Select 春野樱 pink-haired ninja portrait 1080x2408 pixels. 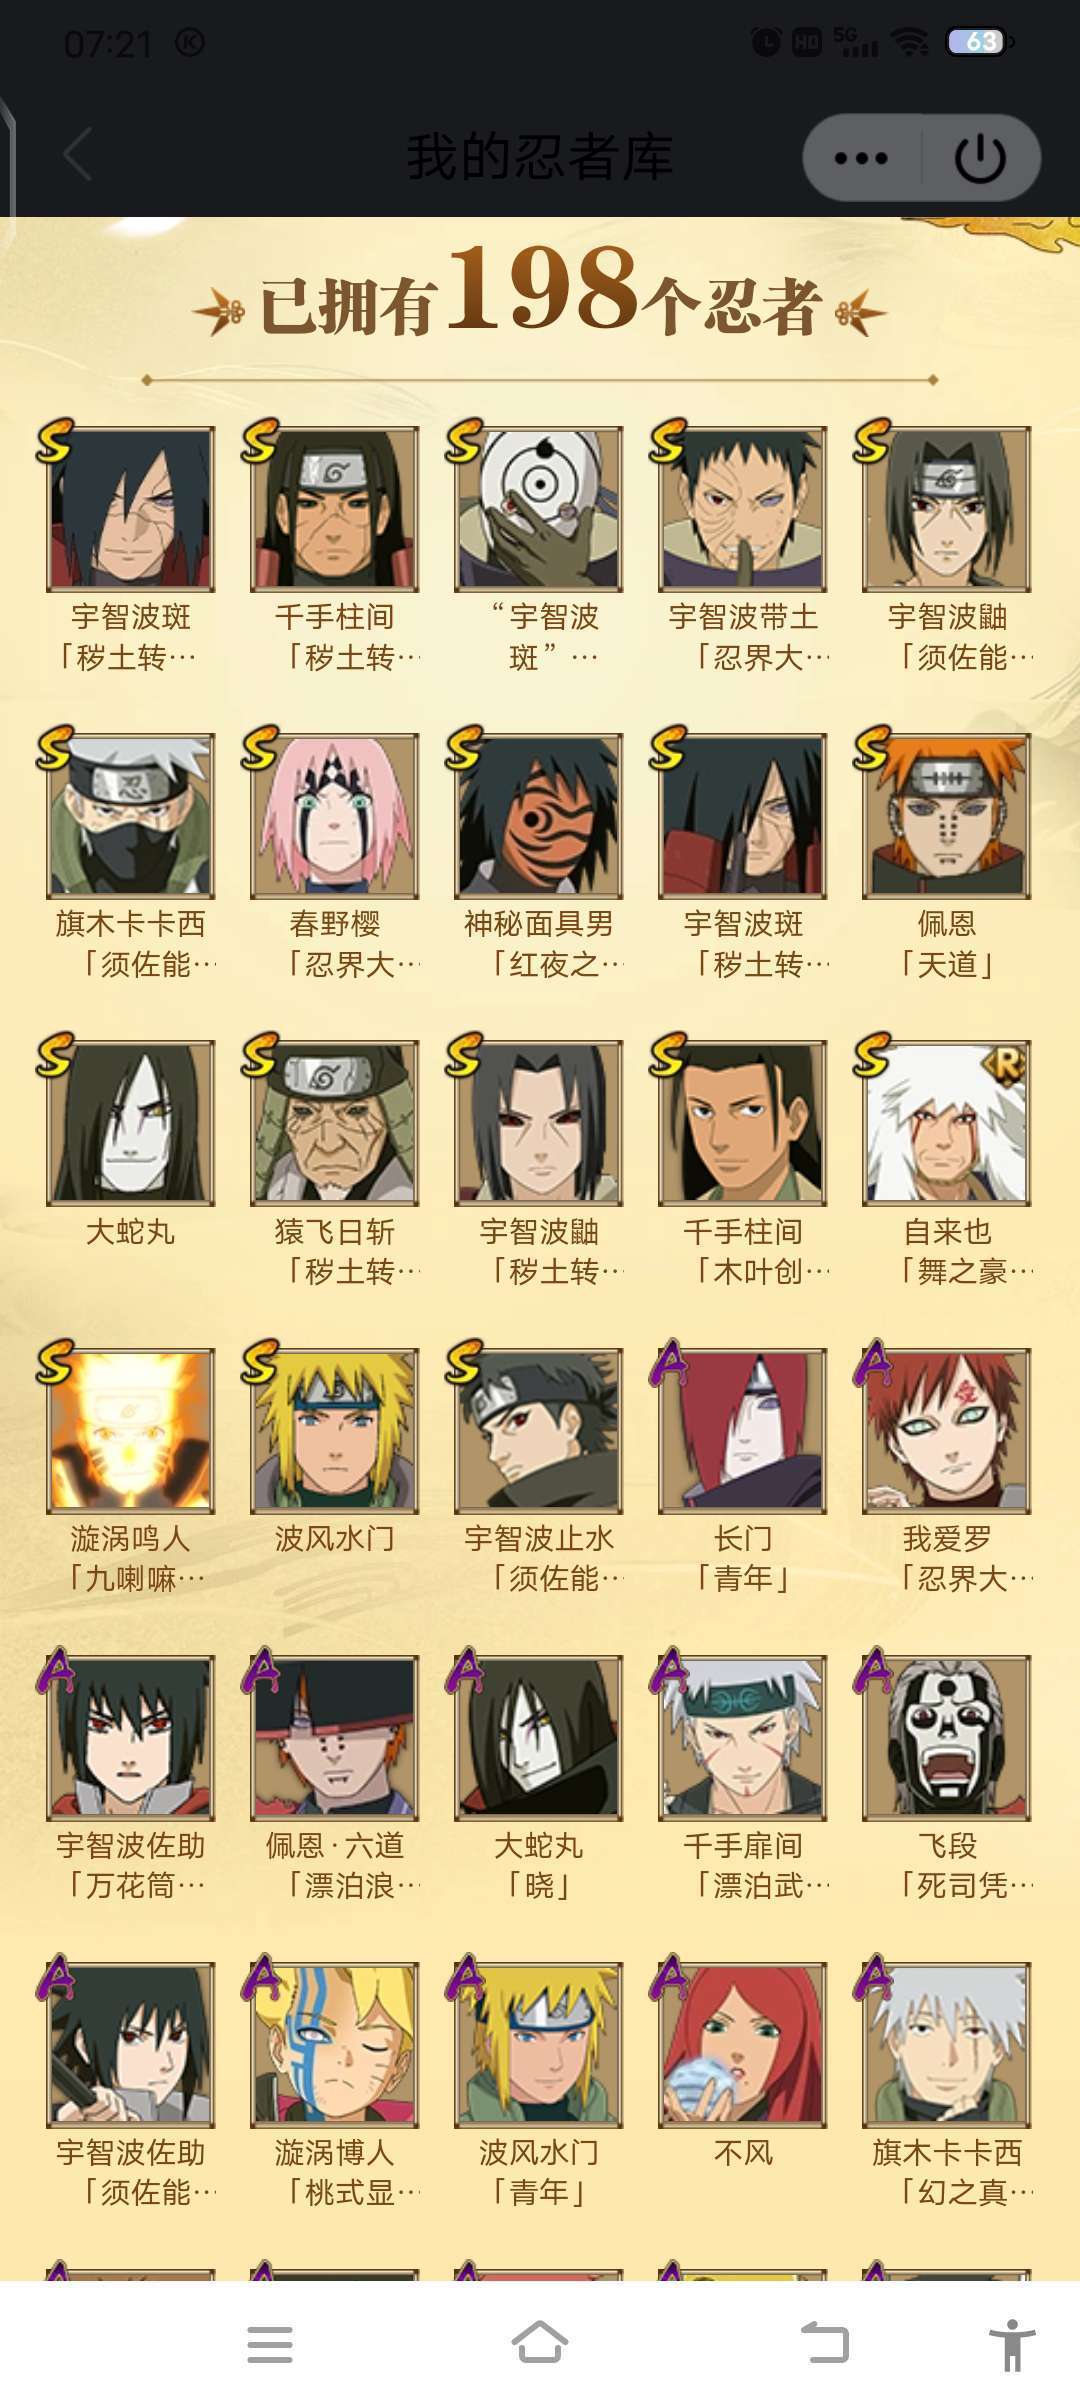pyautogui.click(x=335, y=816)
